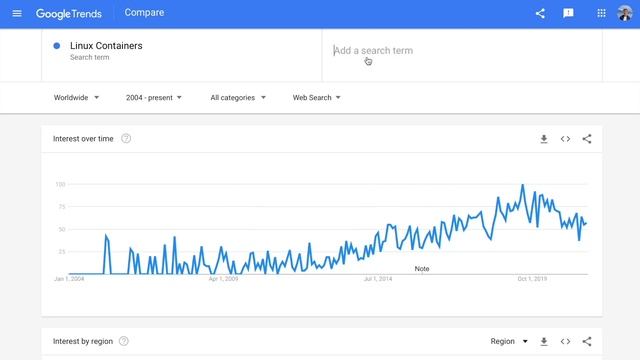640x360 pixels.
Task: Open the Web Search type dropdown
Action: tap(316, 98)
